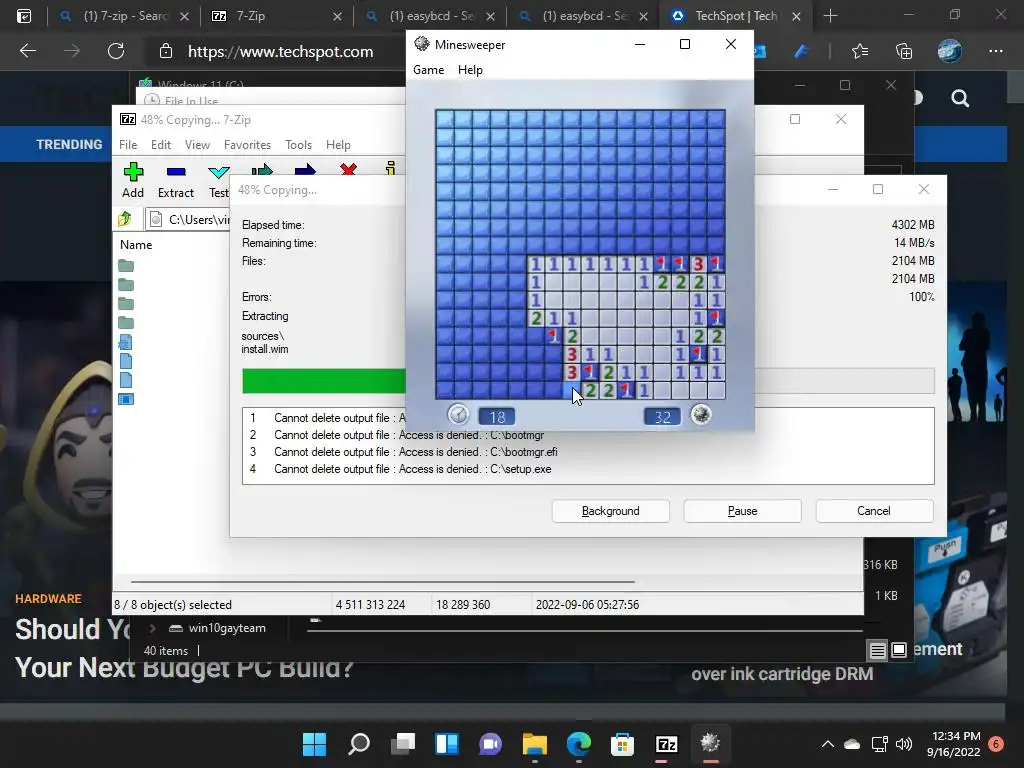Click the OneDrive cloud tray icon
Viewport: 1024px width, 768px height.
(x=852, y=744)
